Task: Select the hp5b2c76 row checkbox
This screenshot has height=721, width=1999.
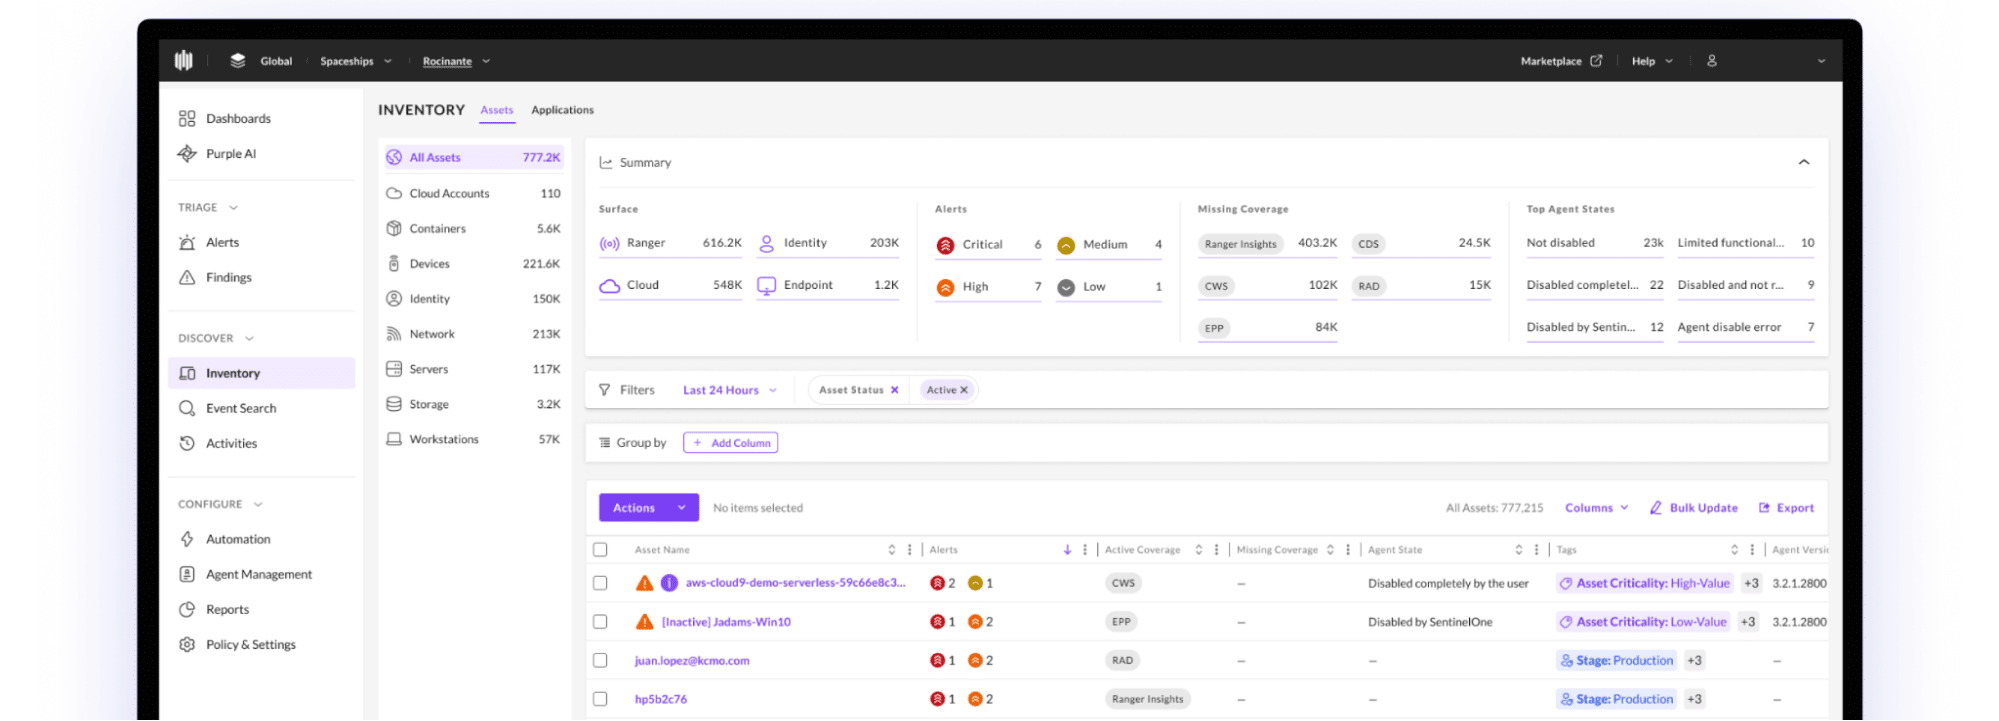Action: [600, 699]
